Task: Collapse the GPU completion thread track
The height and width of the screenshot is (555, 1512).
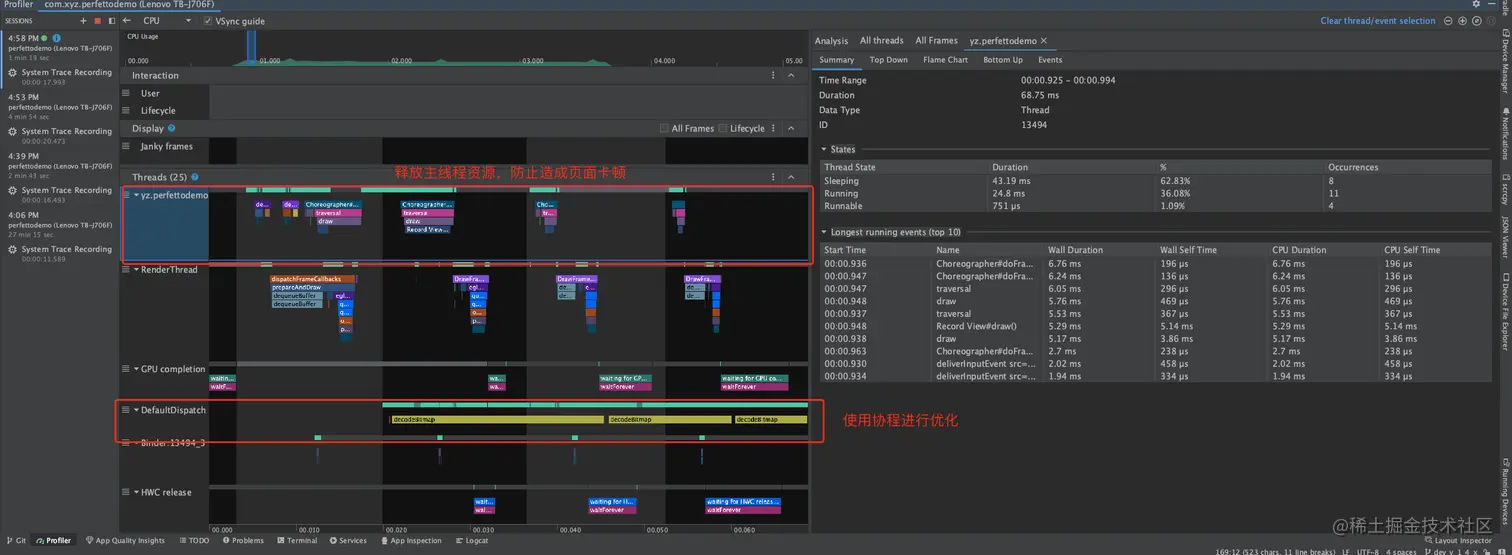Action: (x=137, y=369)
